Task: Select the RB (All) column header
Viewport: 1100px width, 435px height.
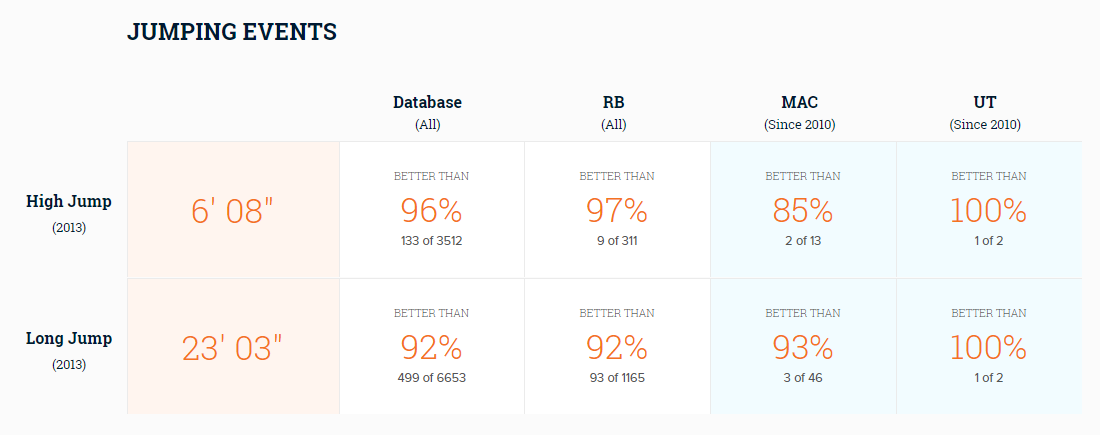Action: point(613,112)
